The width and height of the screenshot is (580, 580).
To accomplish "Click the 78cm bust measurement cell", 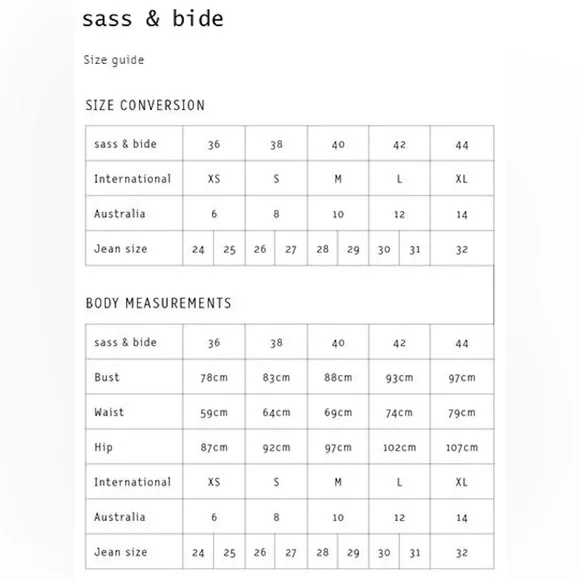I will pos(214,378).
